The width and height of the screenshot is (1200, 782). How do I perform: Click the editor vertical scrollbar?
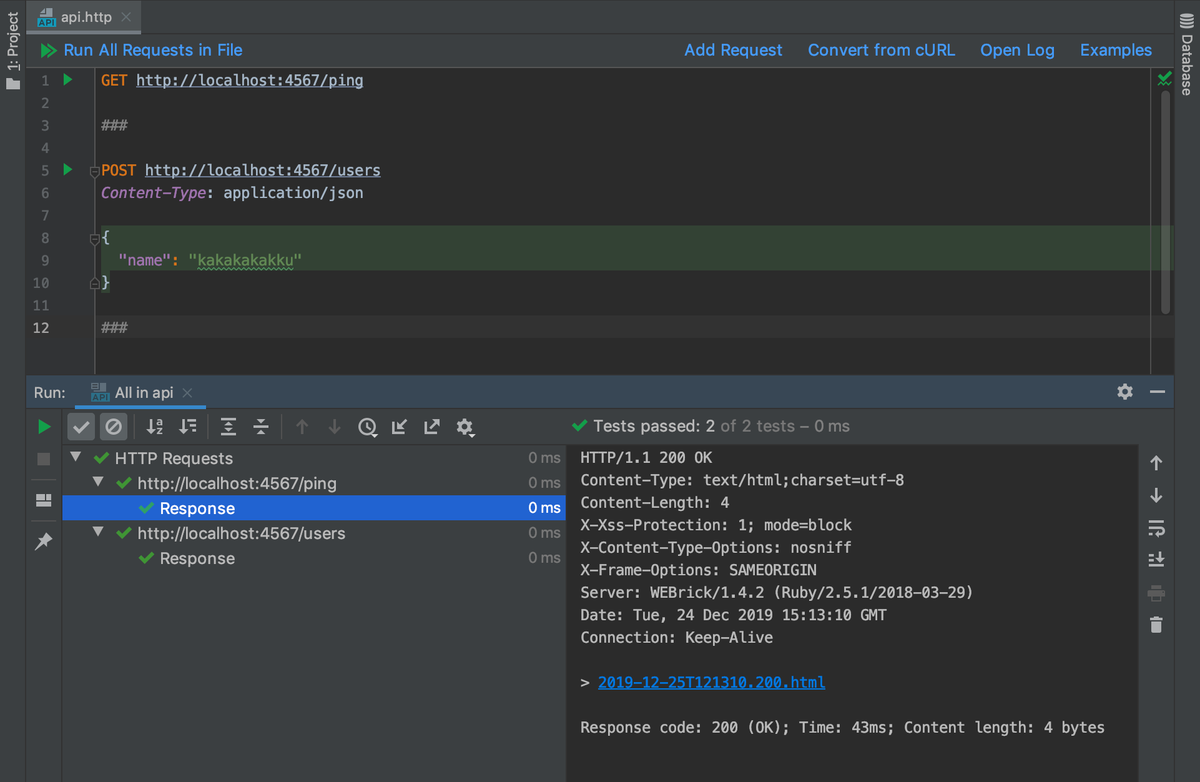pos(1165,200)
